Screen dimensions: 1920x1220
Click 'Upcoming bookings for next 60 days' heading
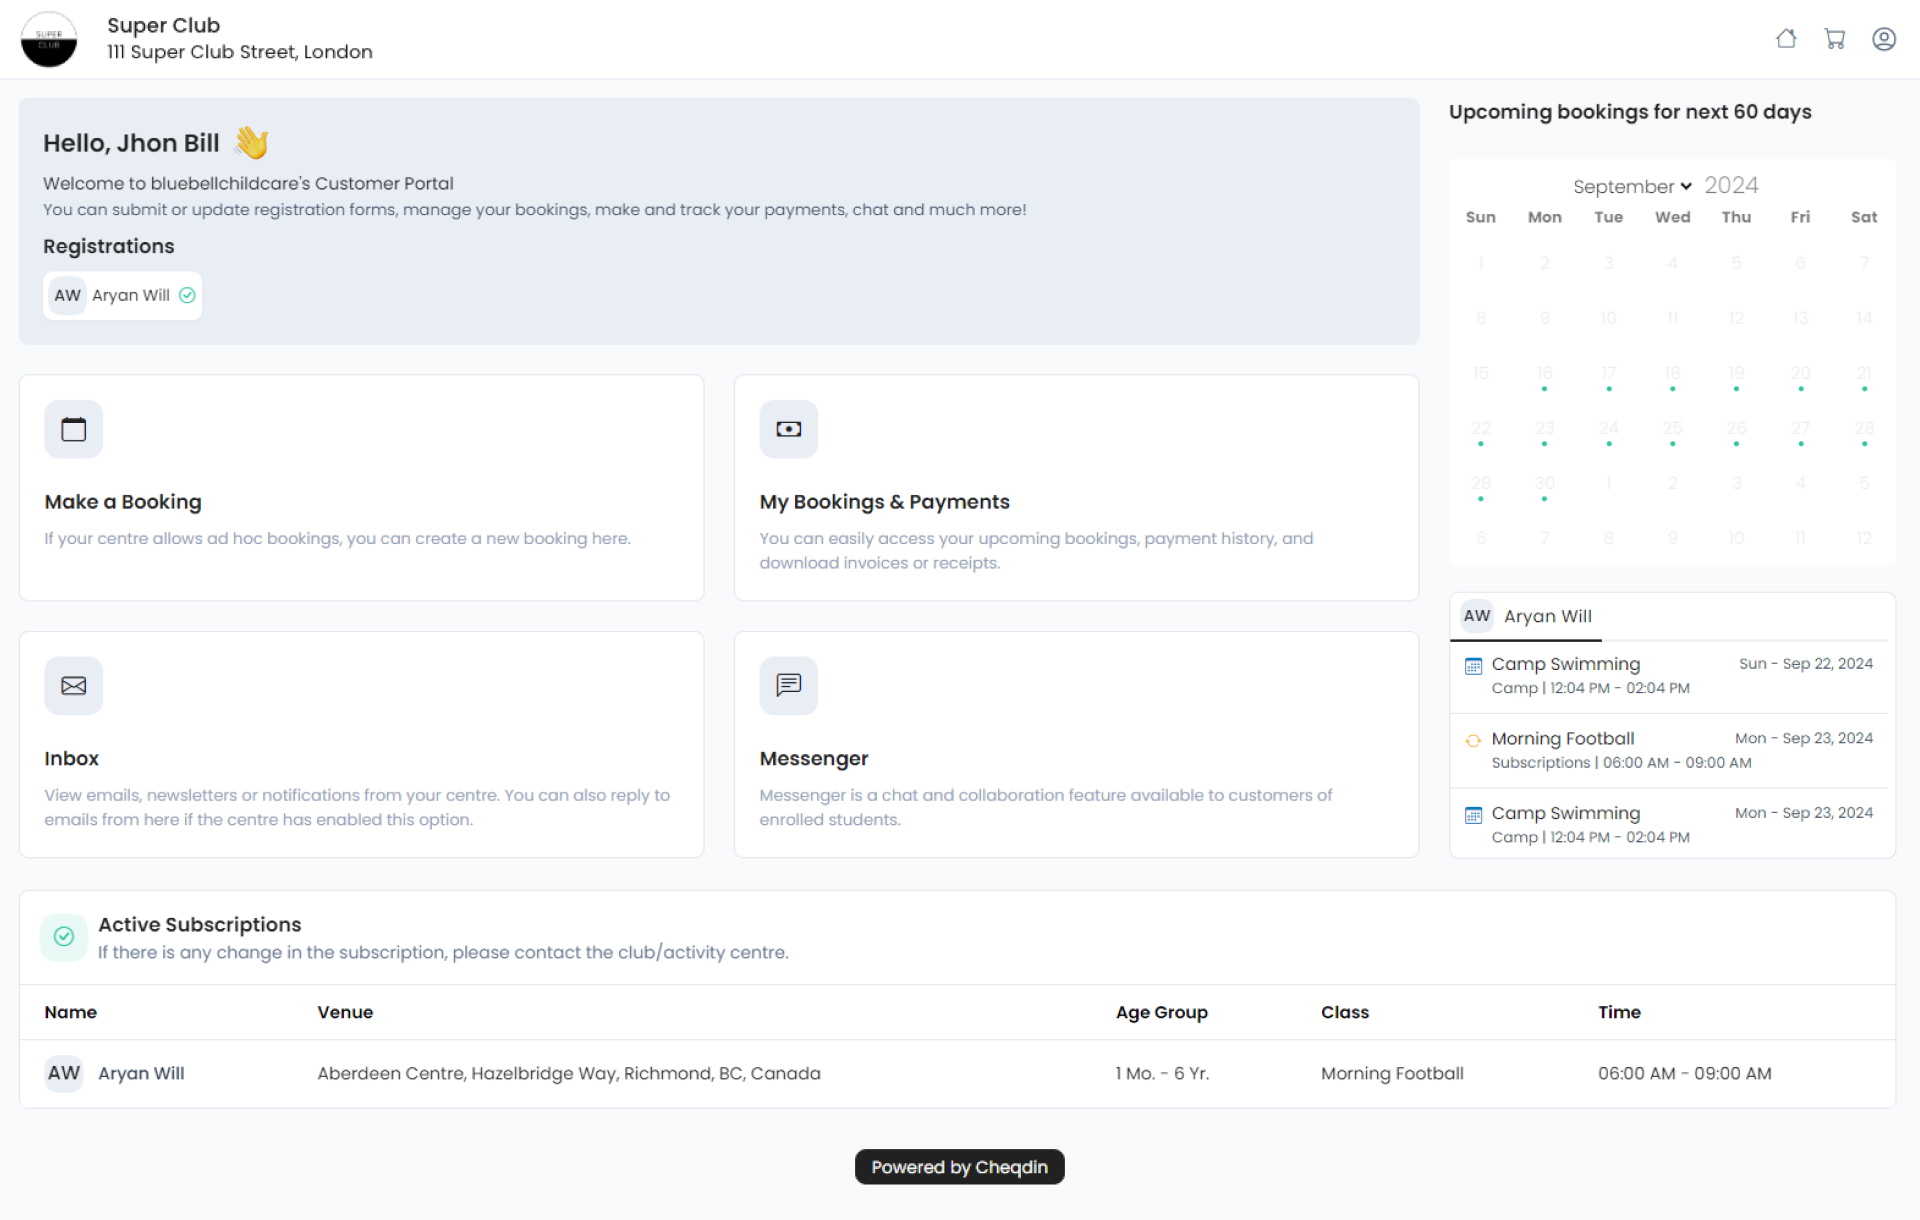(1629, 112)
